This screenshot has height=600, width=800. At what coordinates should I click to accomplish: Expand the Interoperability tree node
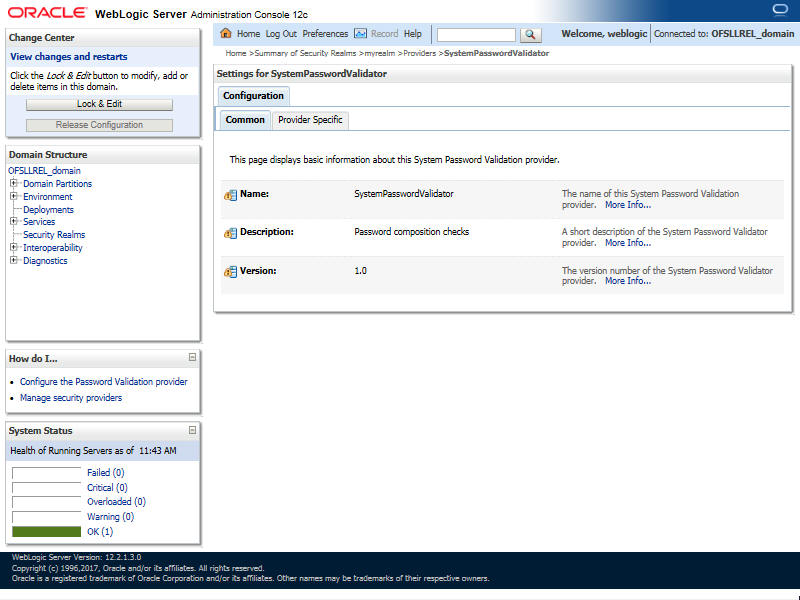coord(14,247)
